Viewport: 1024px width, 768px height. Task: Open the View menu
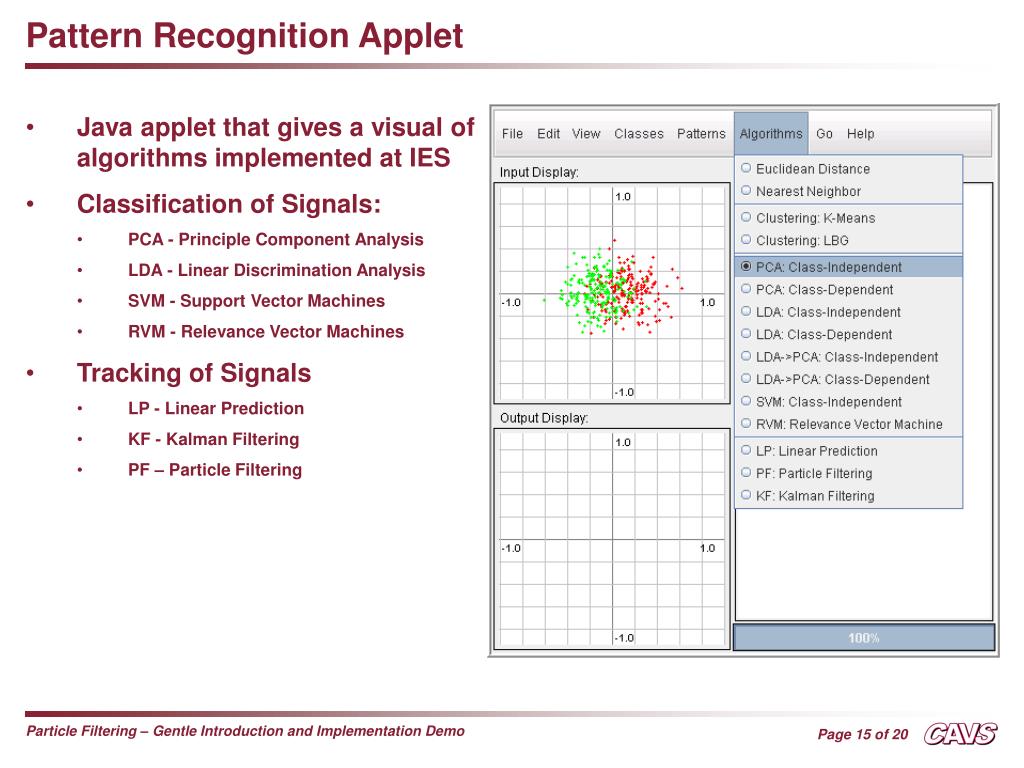586,134
